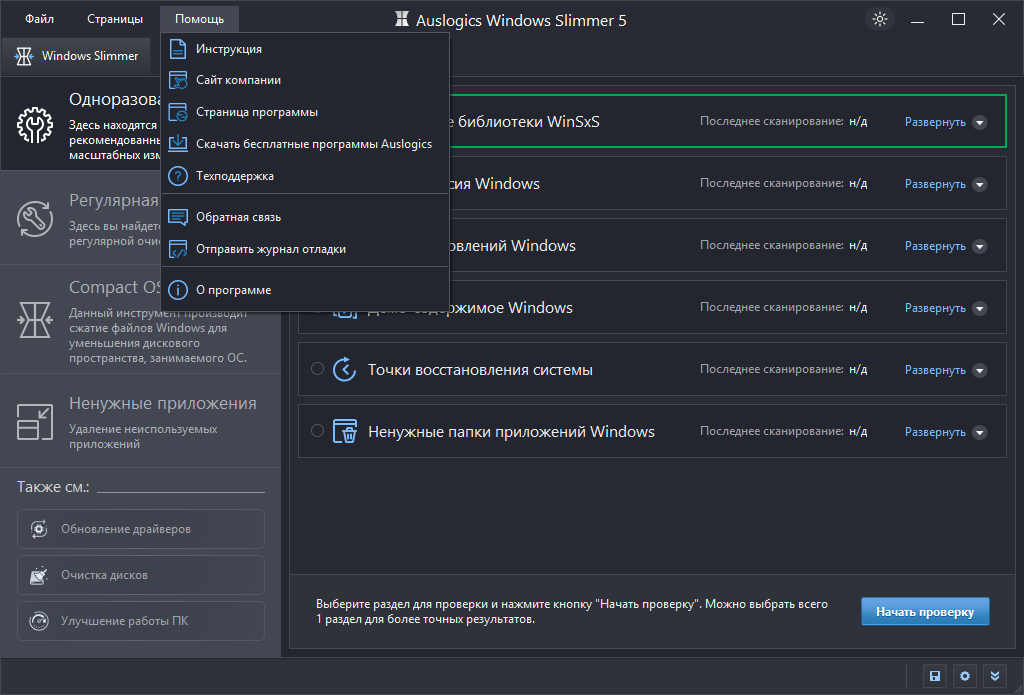Click the Ненужные приложения window icon
The height and width of the screenshot is (695, 1024).
click(x=35, y=422)
